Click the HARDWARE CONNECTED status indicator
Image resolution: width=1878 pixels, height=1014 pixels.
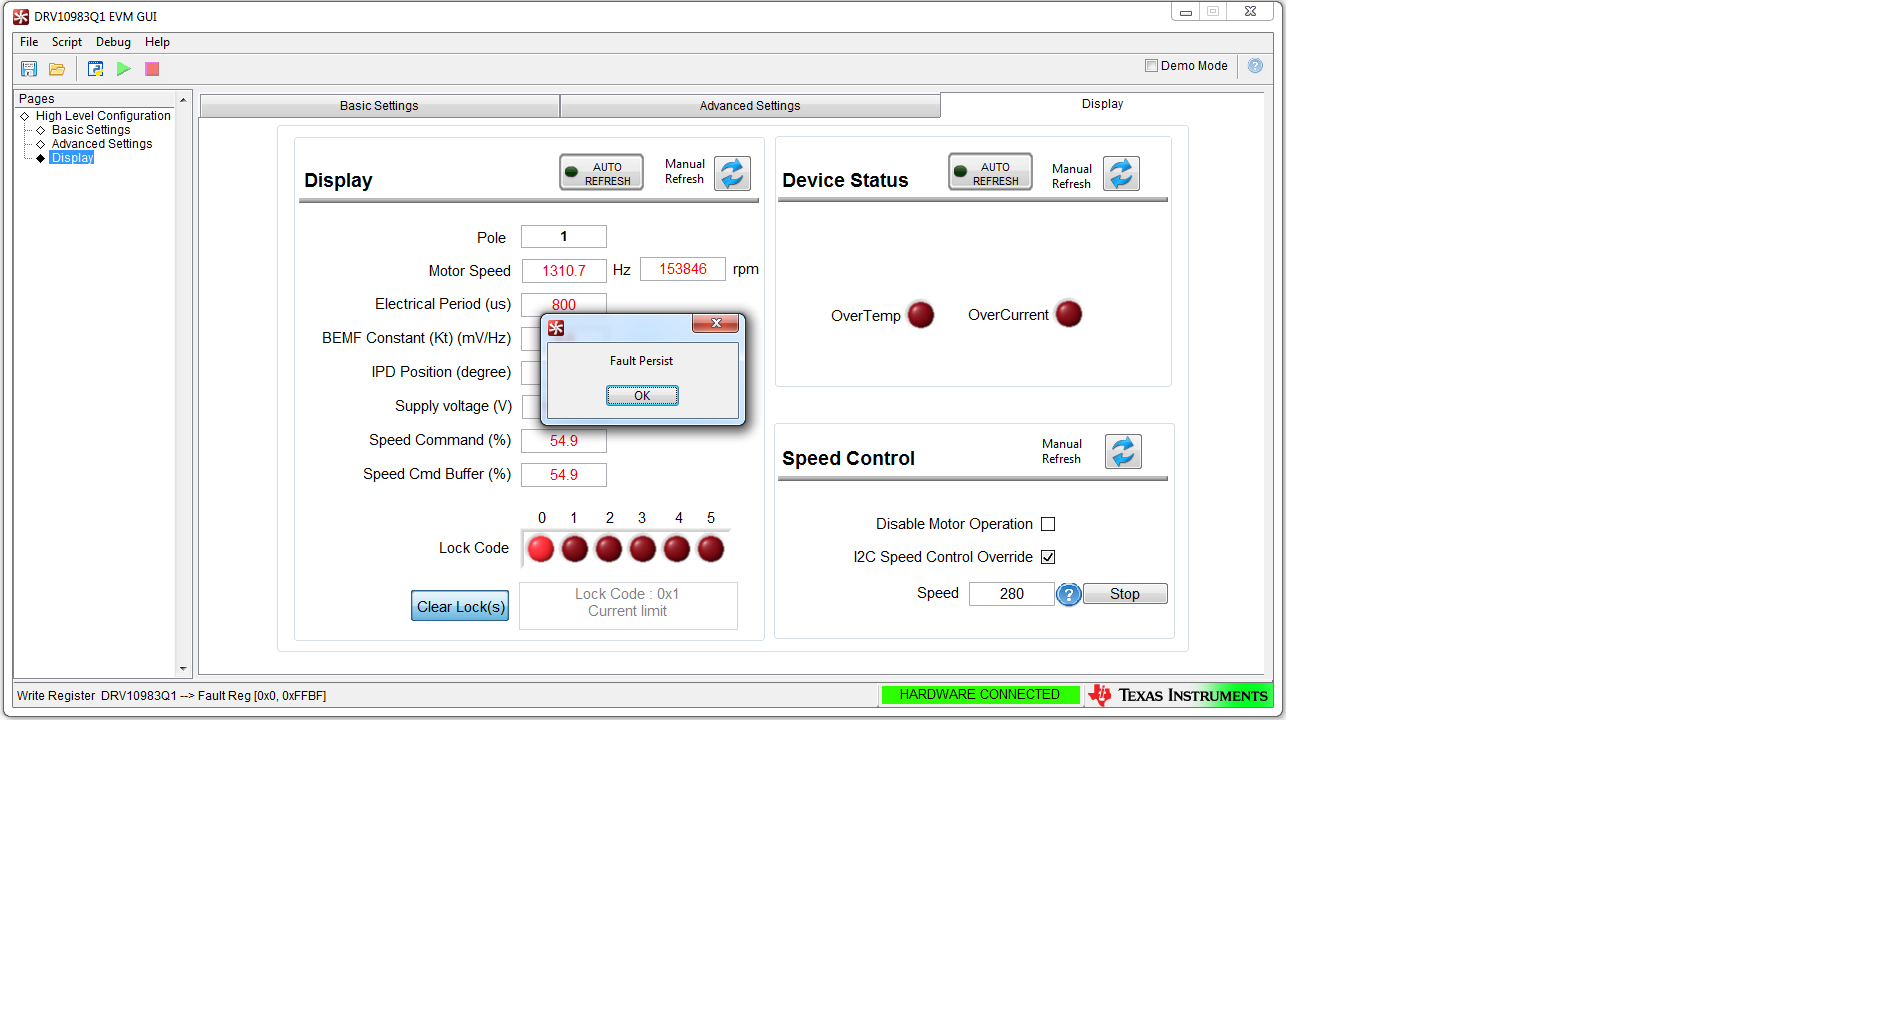tap(980, 695)
